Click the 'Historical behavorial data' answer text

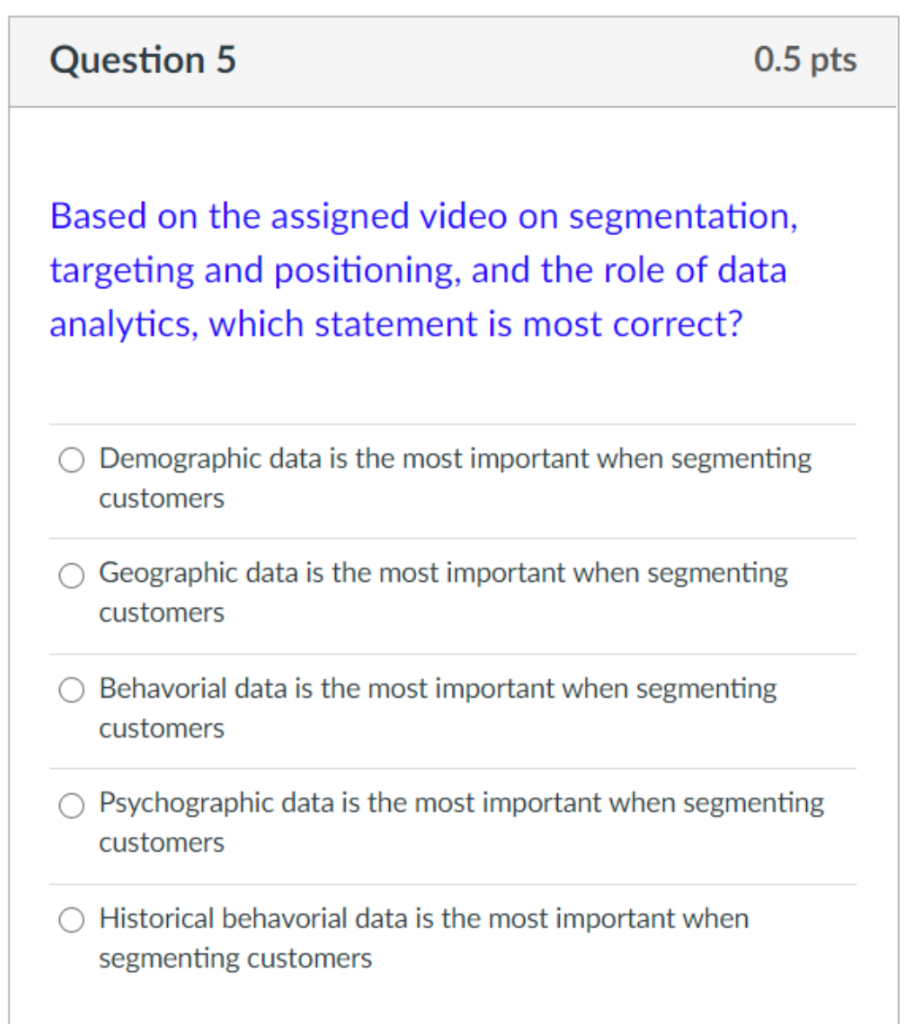[x=423, y=918]
